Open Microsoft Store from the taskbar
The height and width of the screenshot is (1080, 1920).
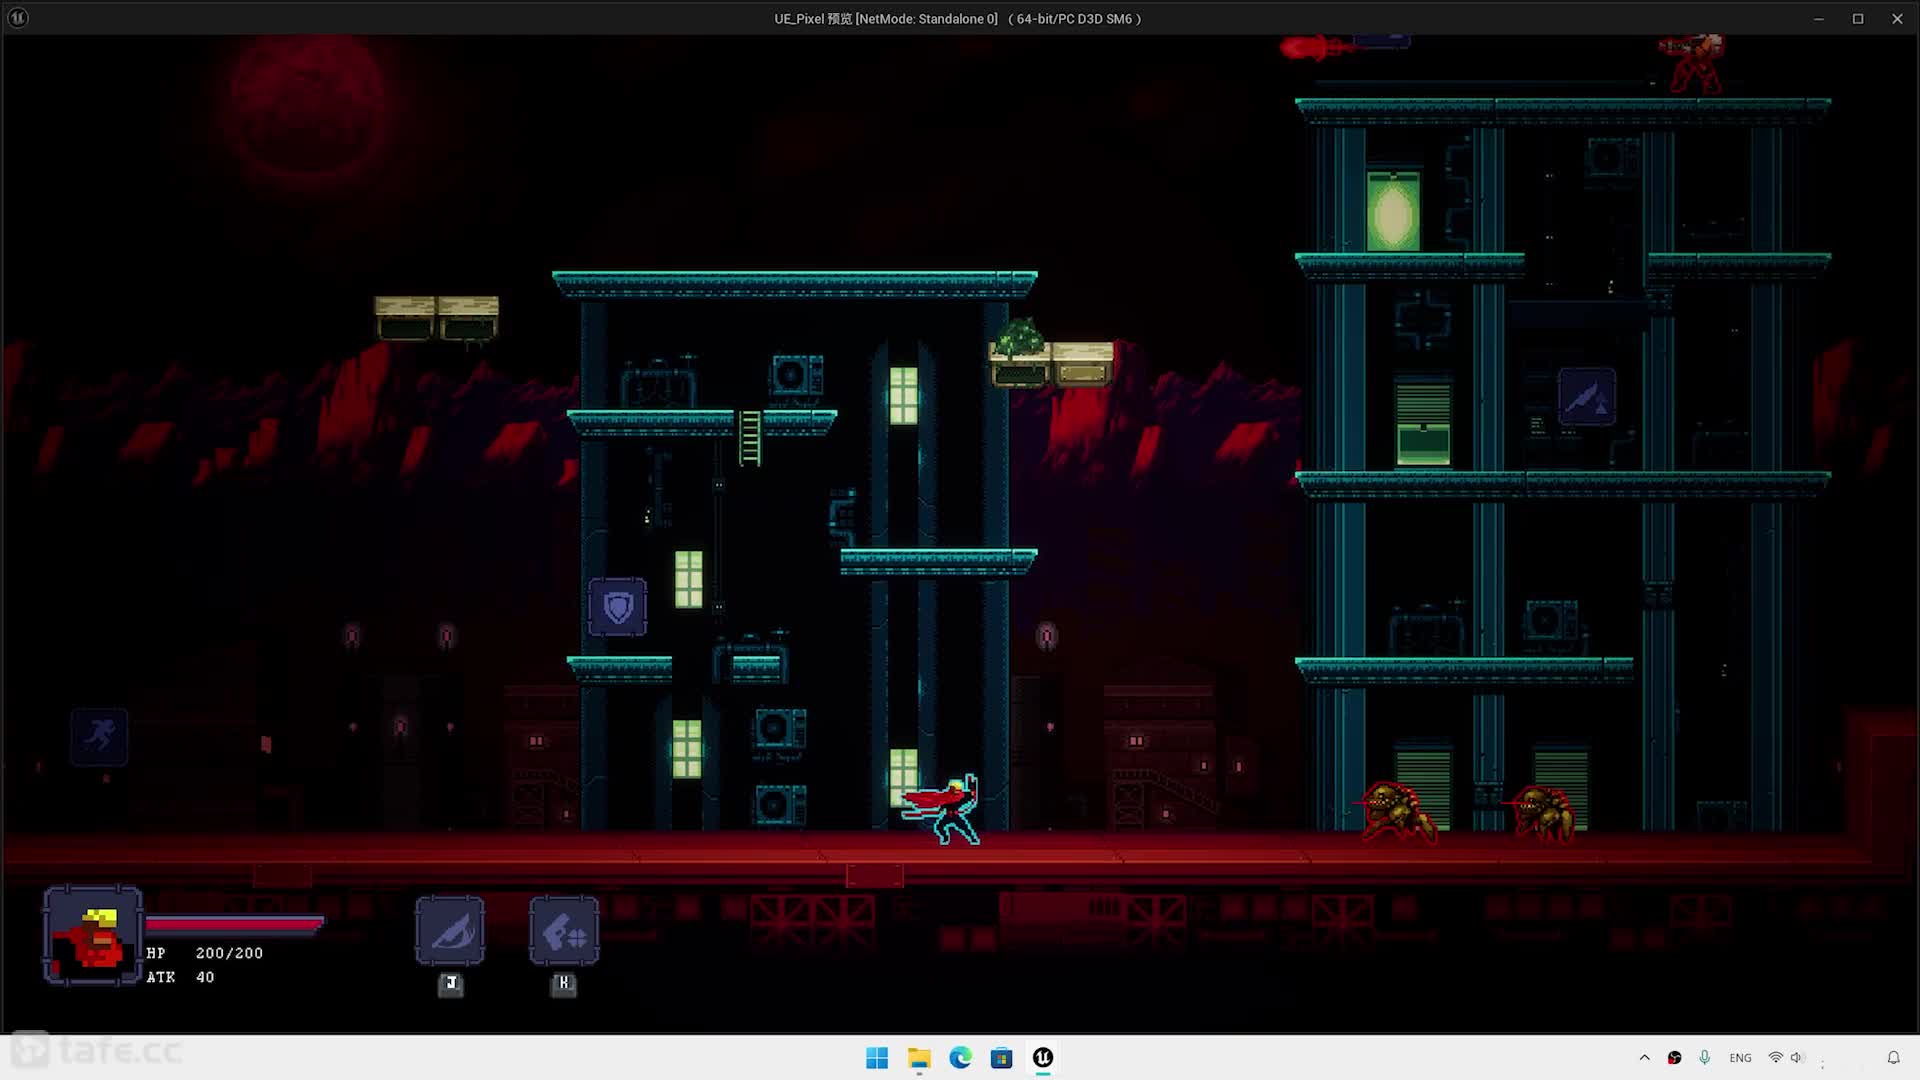coord(1001,1058)
